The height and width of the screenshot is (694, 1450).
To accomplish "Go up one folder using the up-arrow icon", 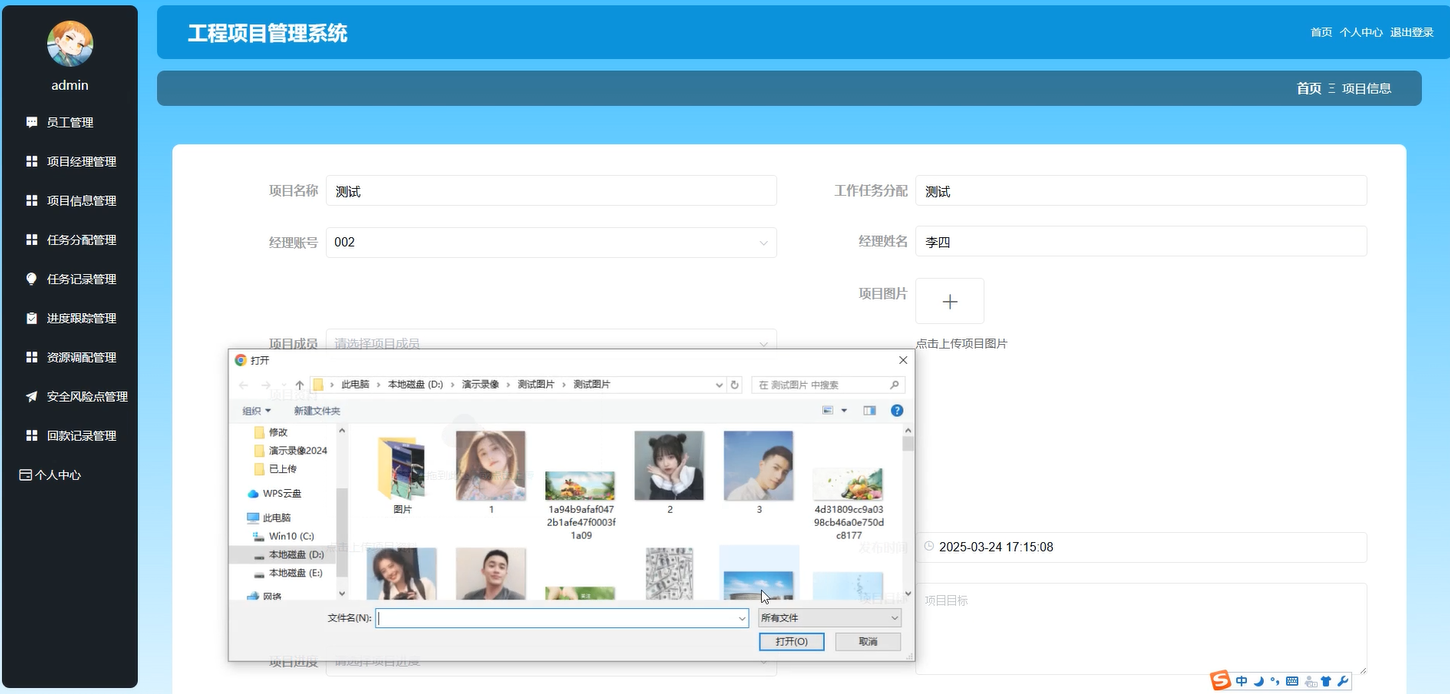I will coord(299,383).
